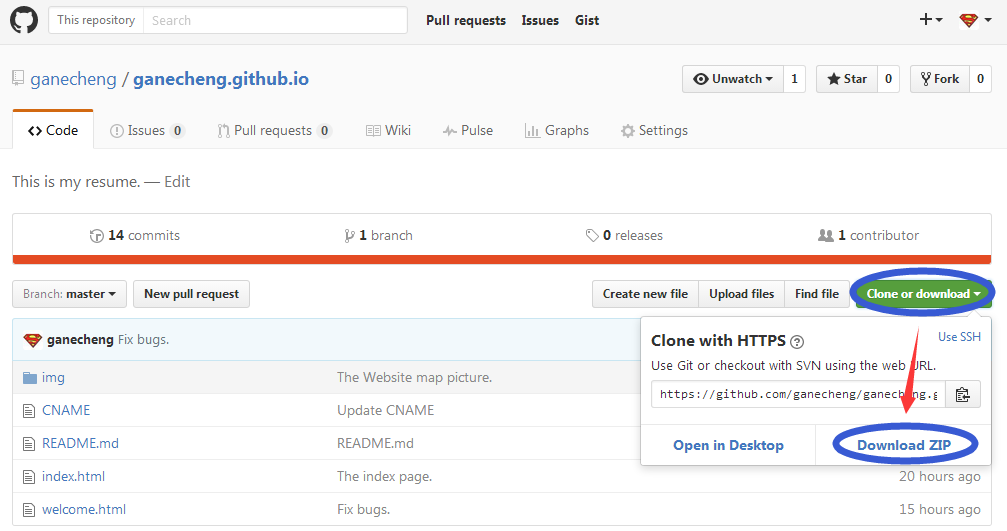Open 'Update CNAME' commit message
Image resolution: width=1007 pixels, height=531 pixels.
pyautogui.click(x=385, y=410)
